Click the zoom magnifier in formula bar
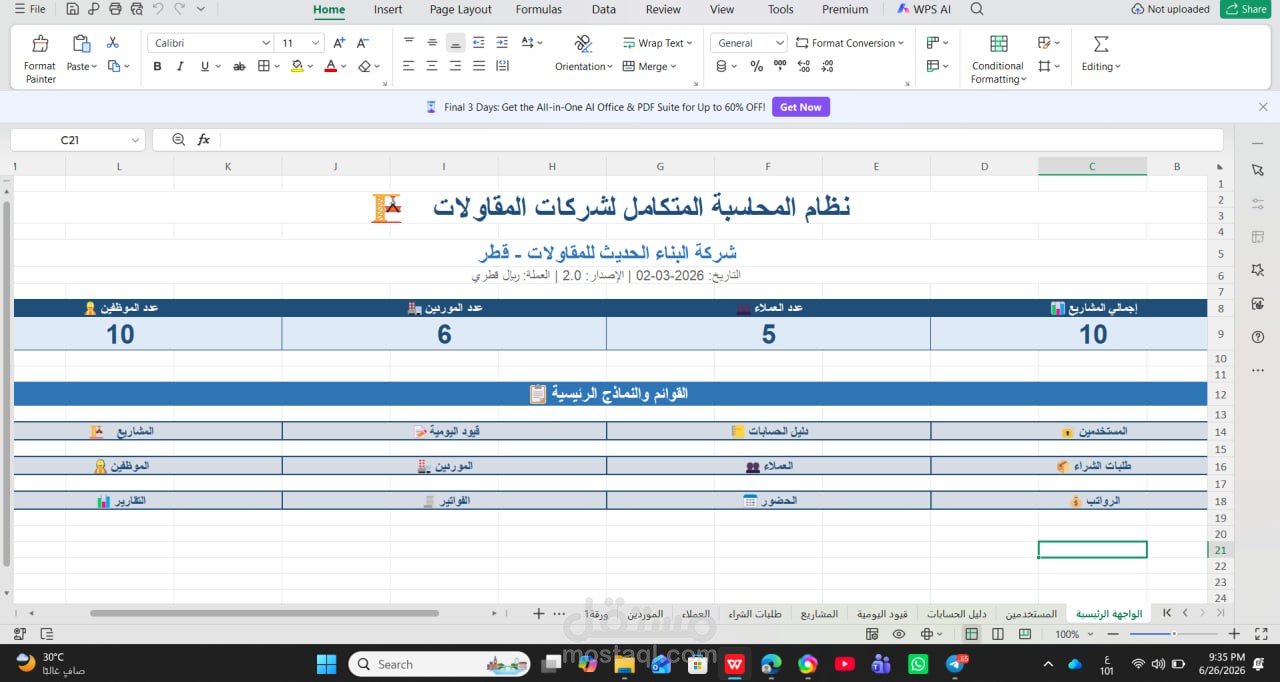Viewport: 1280px width, 682px height. [179, 140]
